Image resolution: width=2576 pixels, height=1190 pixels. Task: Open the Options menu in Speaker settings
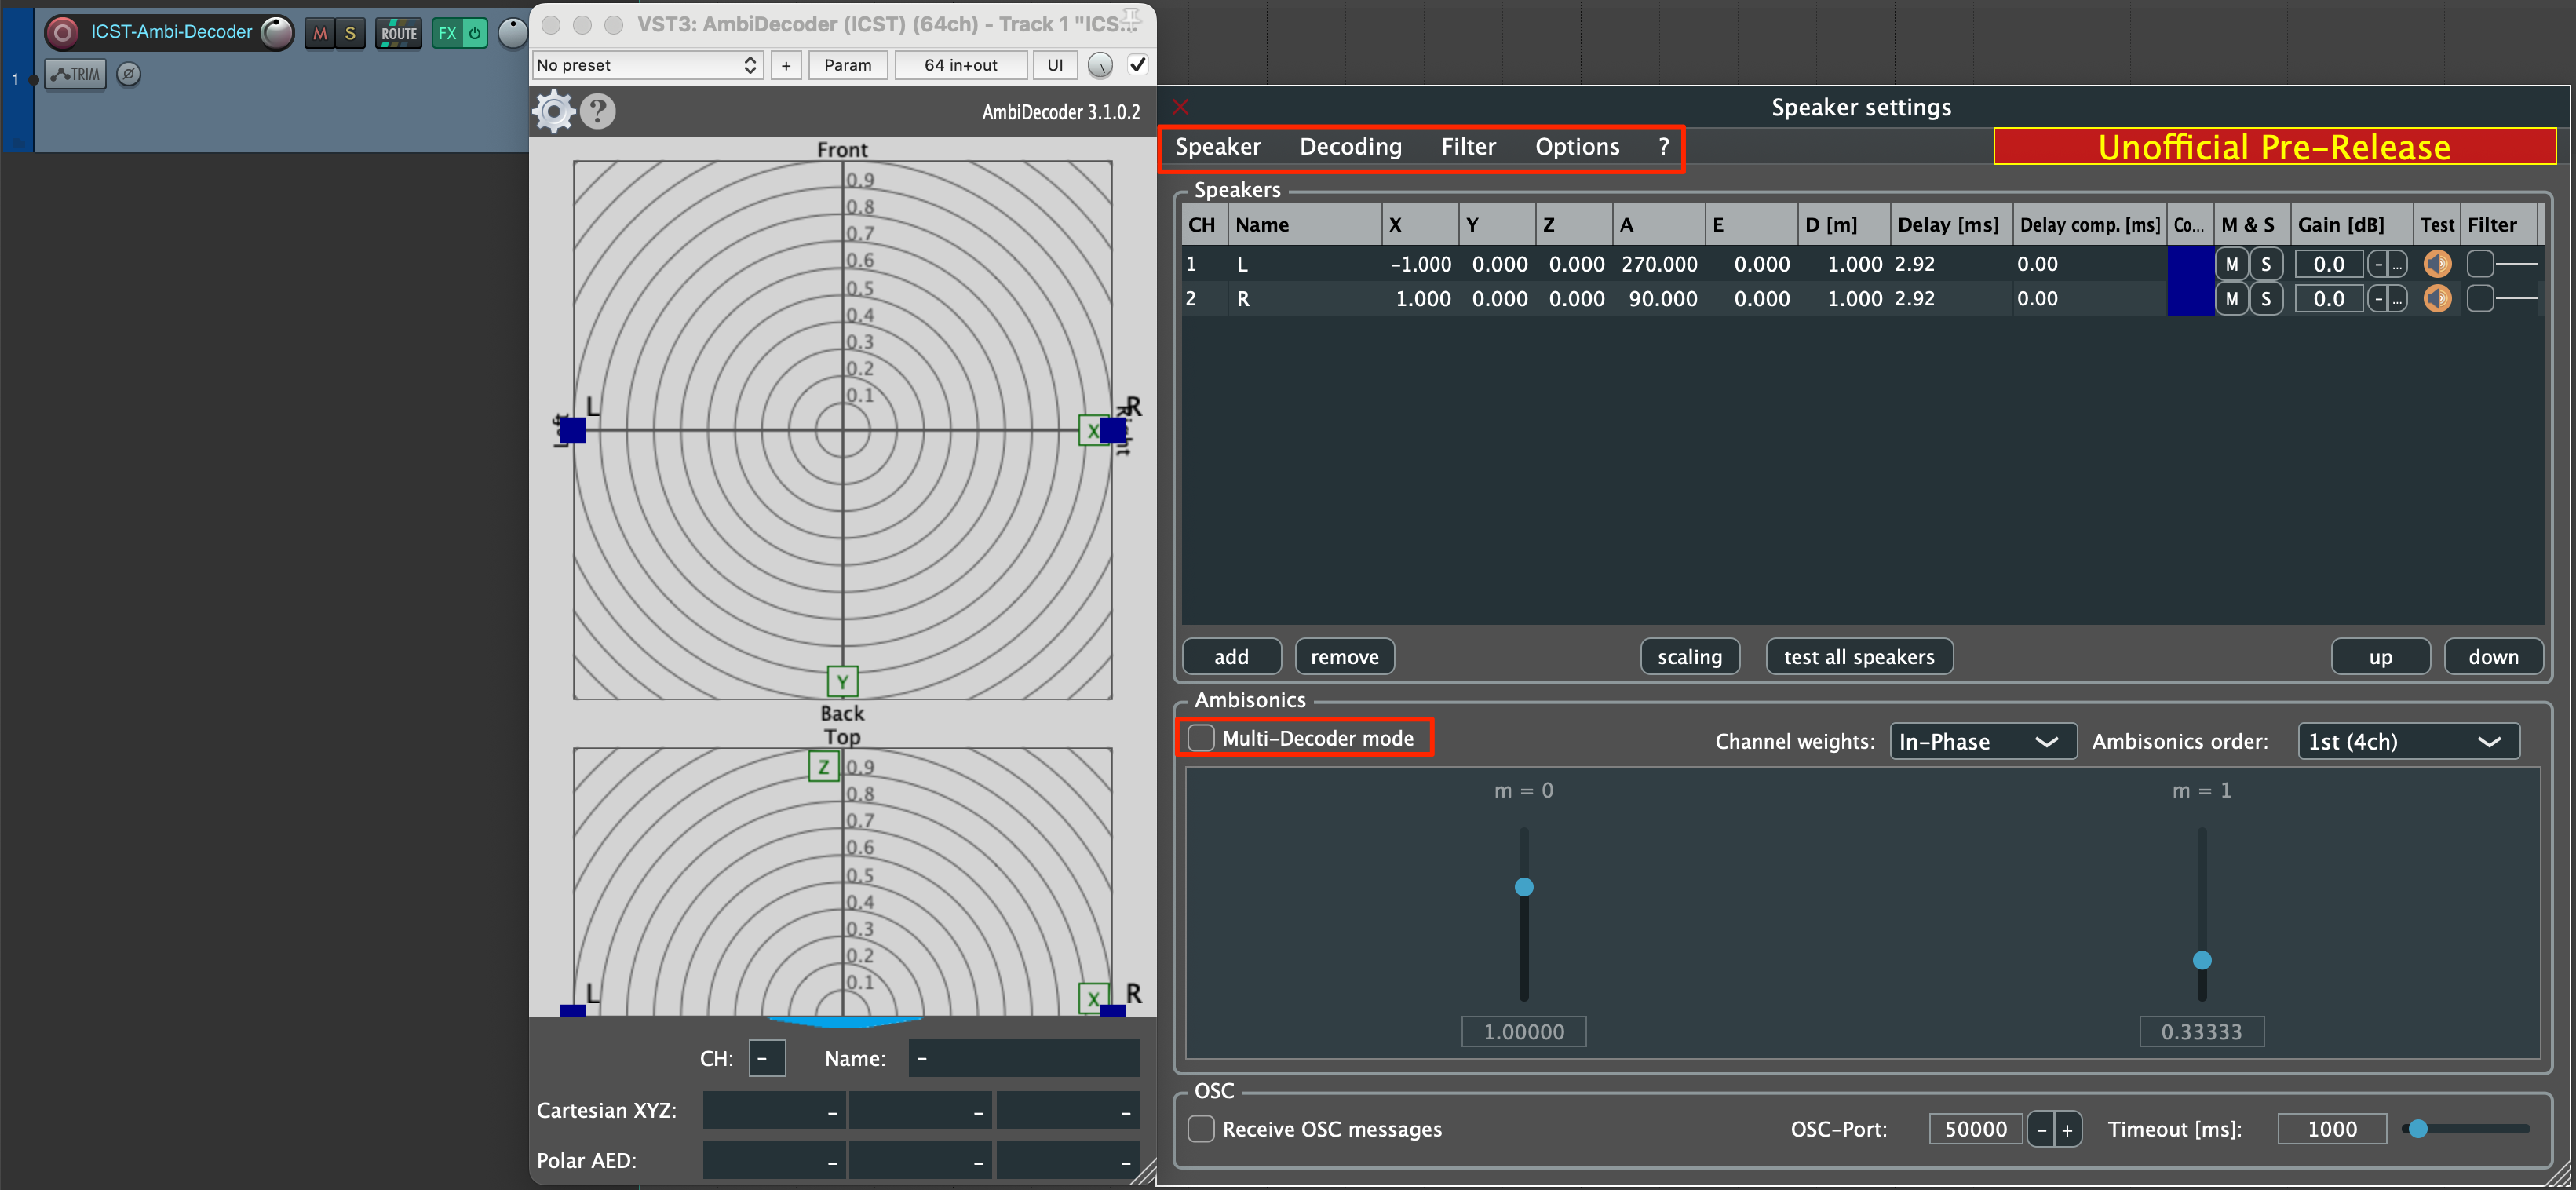click(x=1576, y=146)
